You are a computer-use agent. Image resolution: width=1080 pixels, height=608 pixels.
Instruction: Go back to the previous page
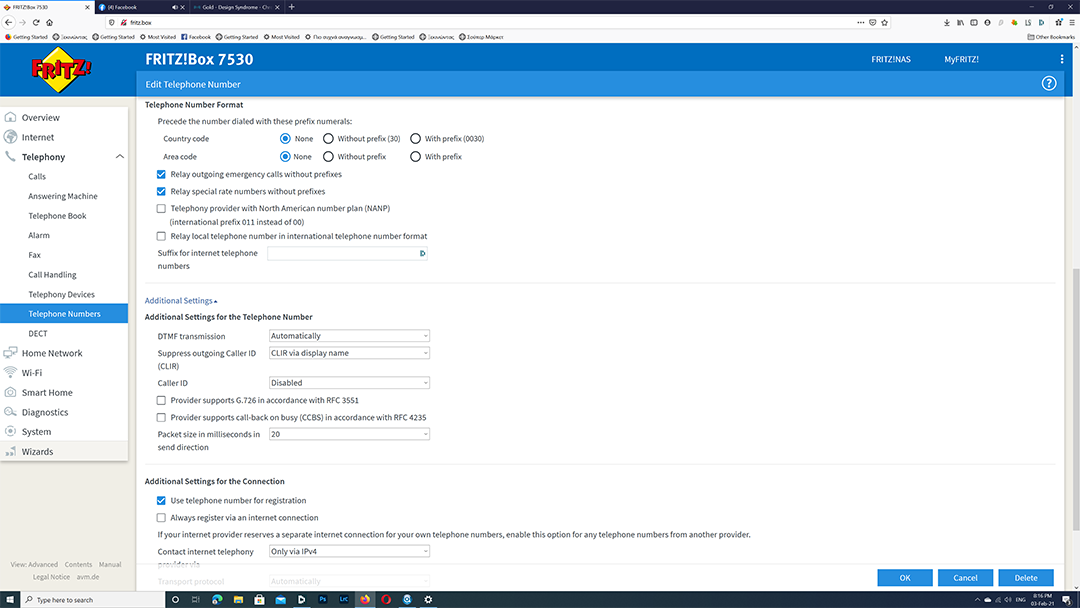click(8, 22)
